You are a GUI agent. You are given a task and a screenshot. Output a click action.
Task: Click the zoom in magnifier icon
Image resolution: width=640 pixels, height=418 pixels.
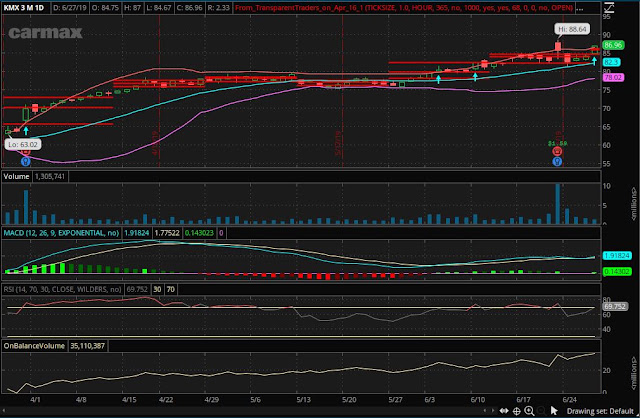tap(529, 411)
